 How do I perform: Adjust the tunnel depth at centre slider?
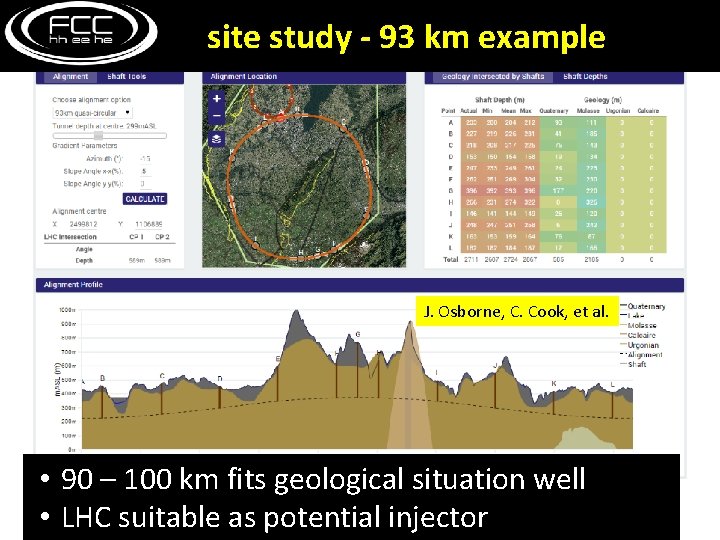(109, 136)
